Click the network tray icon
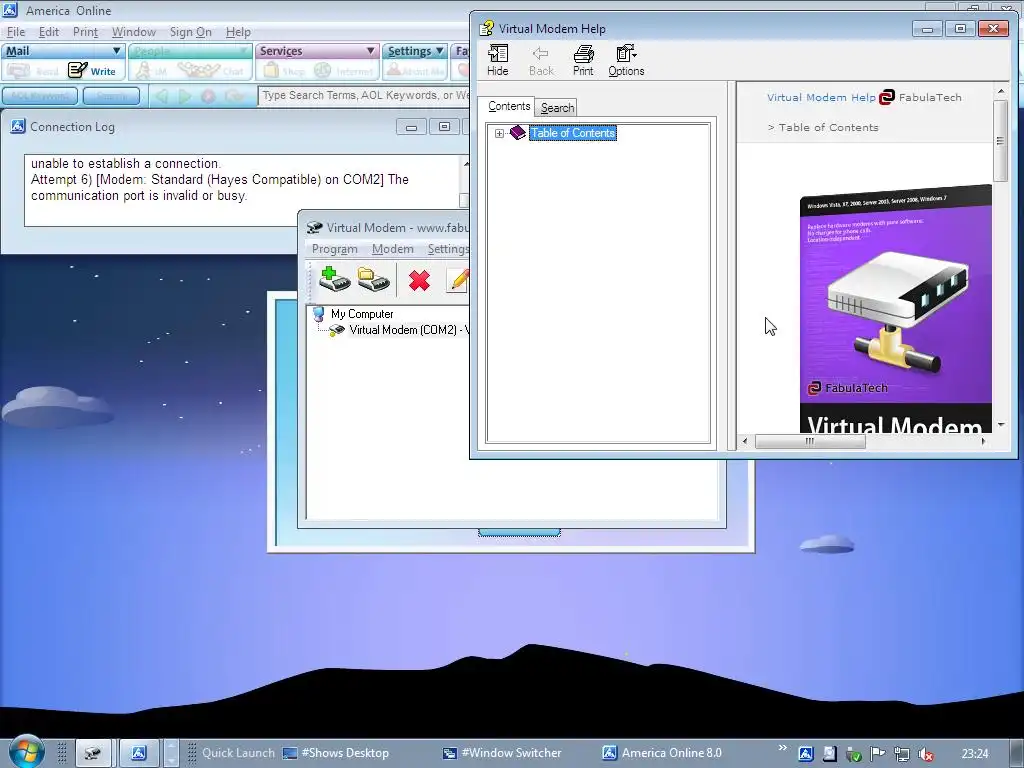 902,754
